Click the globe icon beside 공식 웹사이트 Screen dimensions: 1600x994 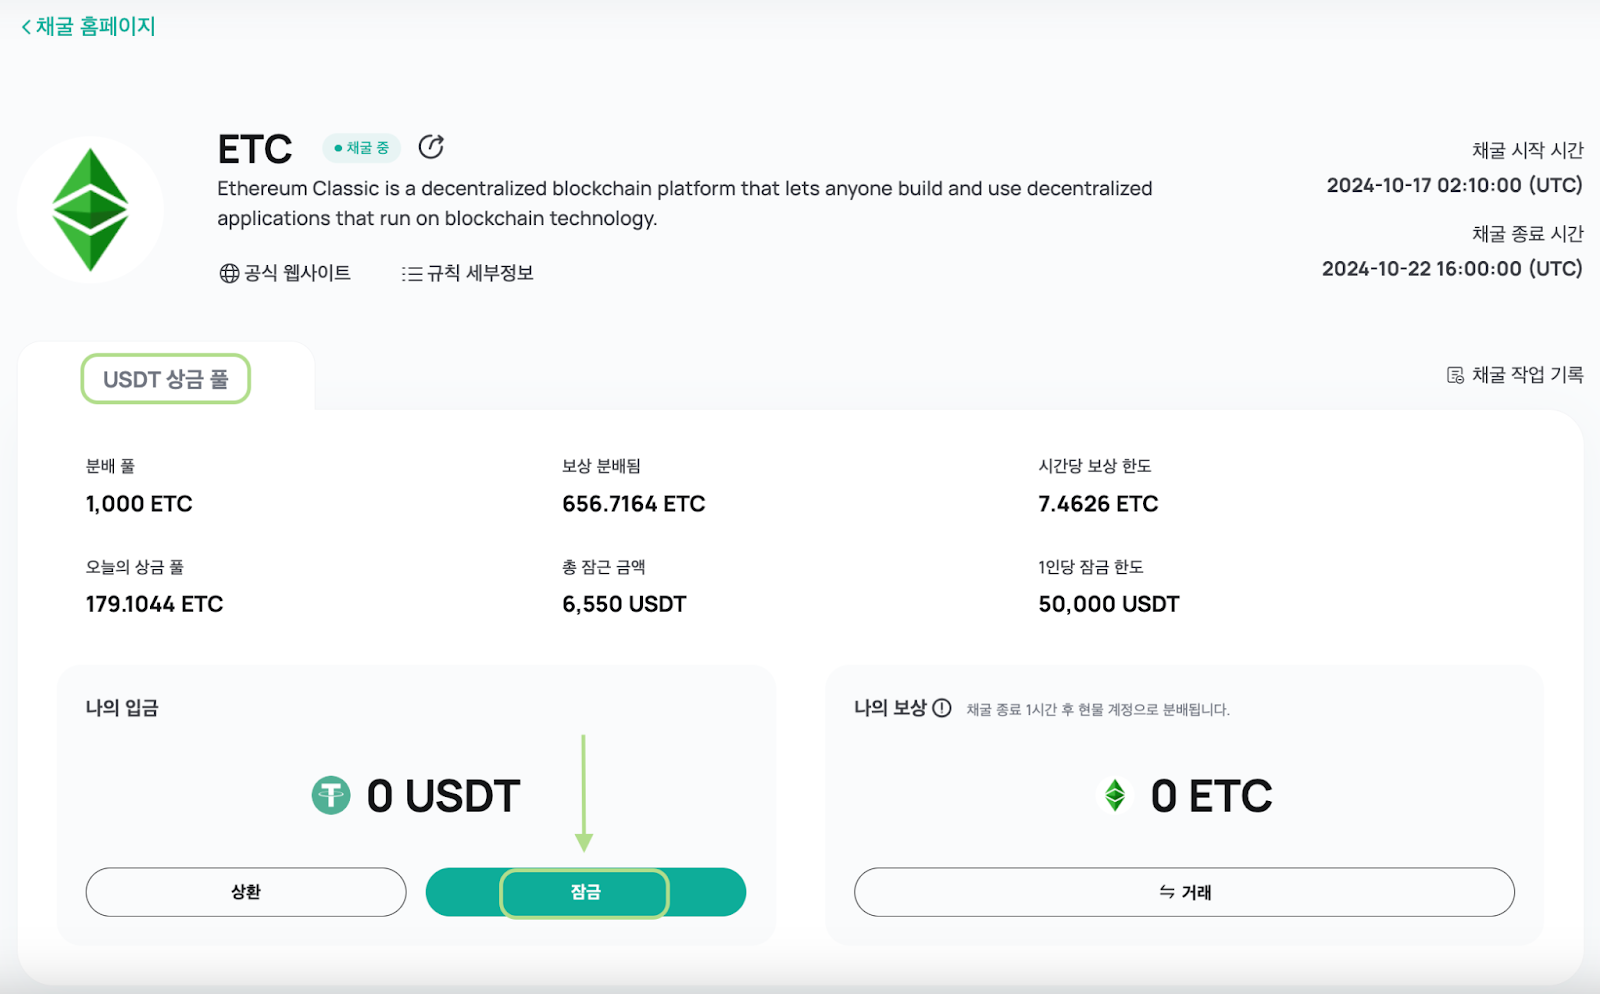click(227, 273)
